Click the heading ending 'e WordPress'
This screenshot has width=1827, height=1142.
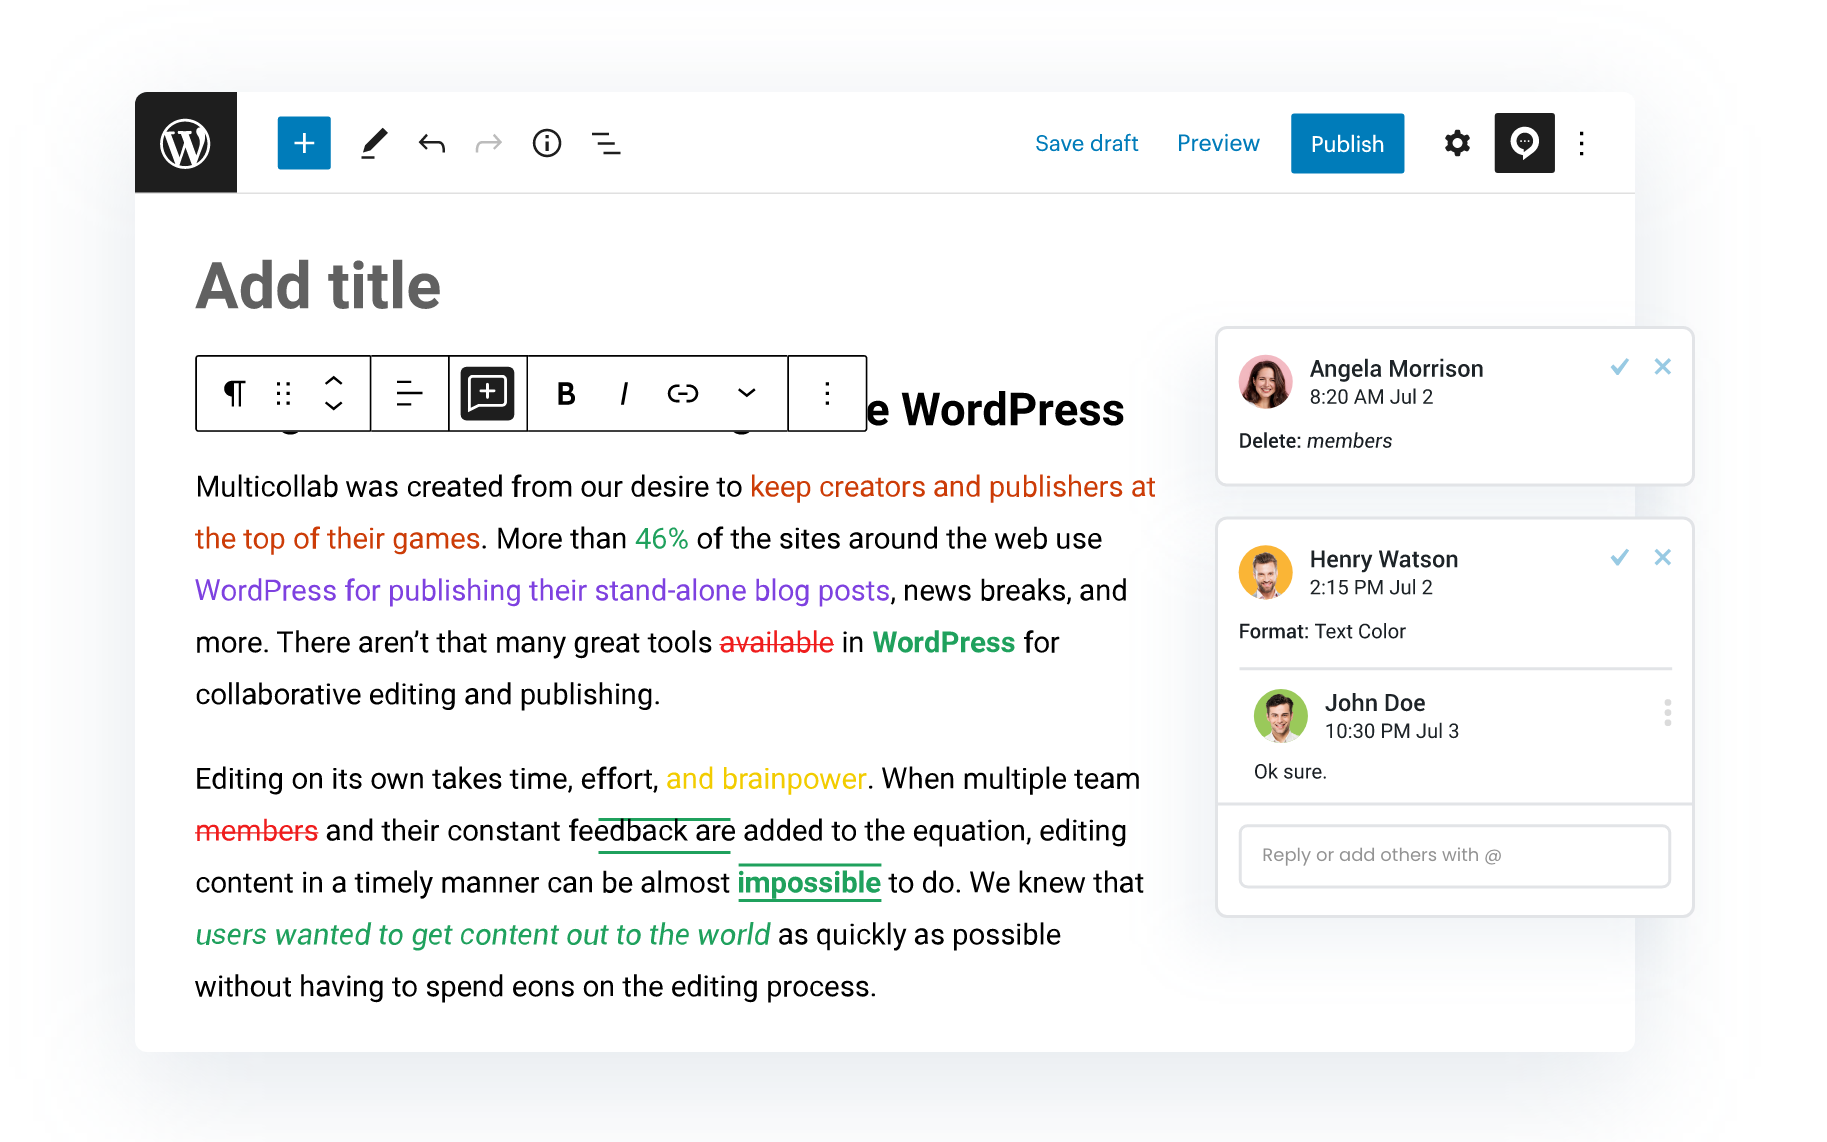[995, 410]
